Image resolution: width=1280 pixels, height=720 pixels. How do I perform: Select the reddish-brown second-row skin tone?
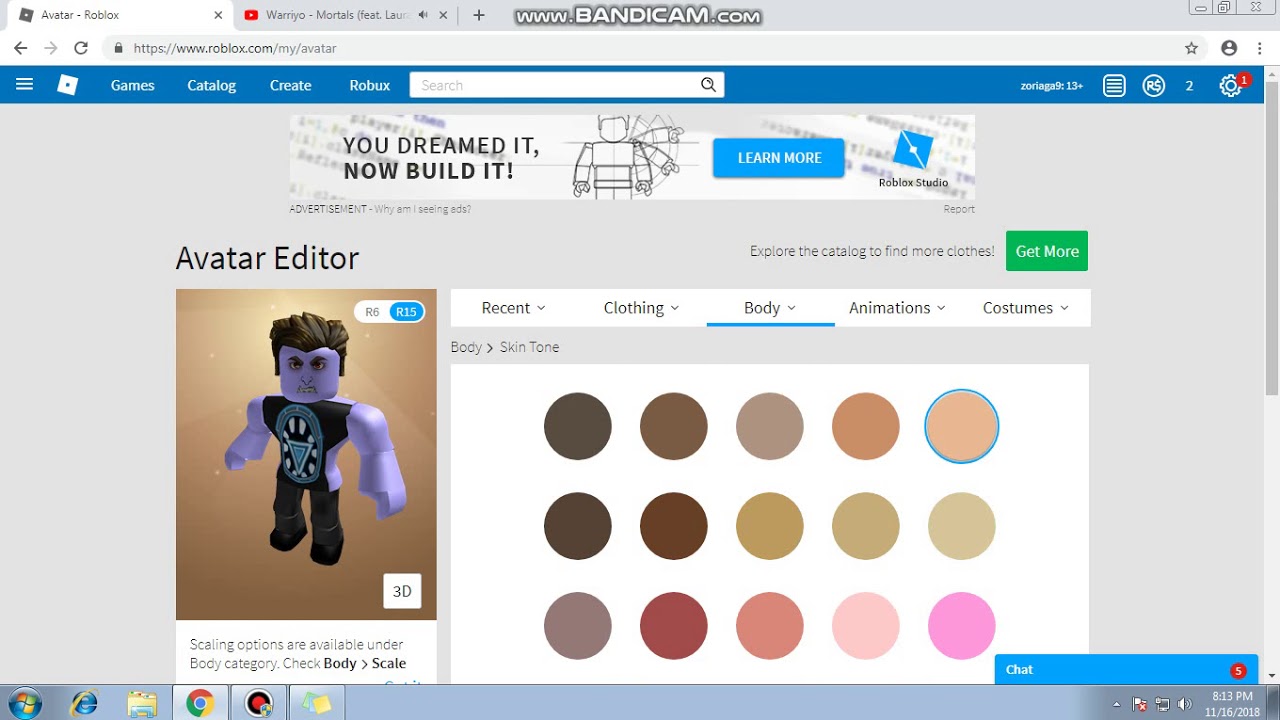click(674, 526)
